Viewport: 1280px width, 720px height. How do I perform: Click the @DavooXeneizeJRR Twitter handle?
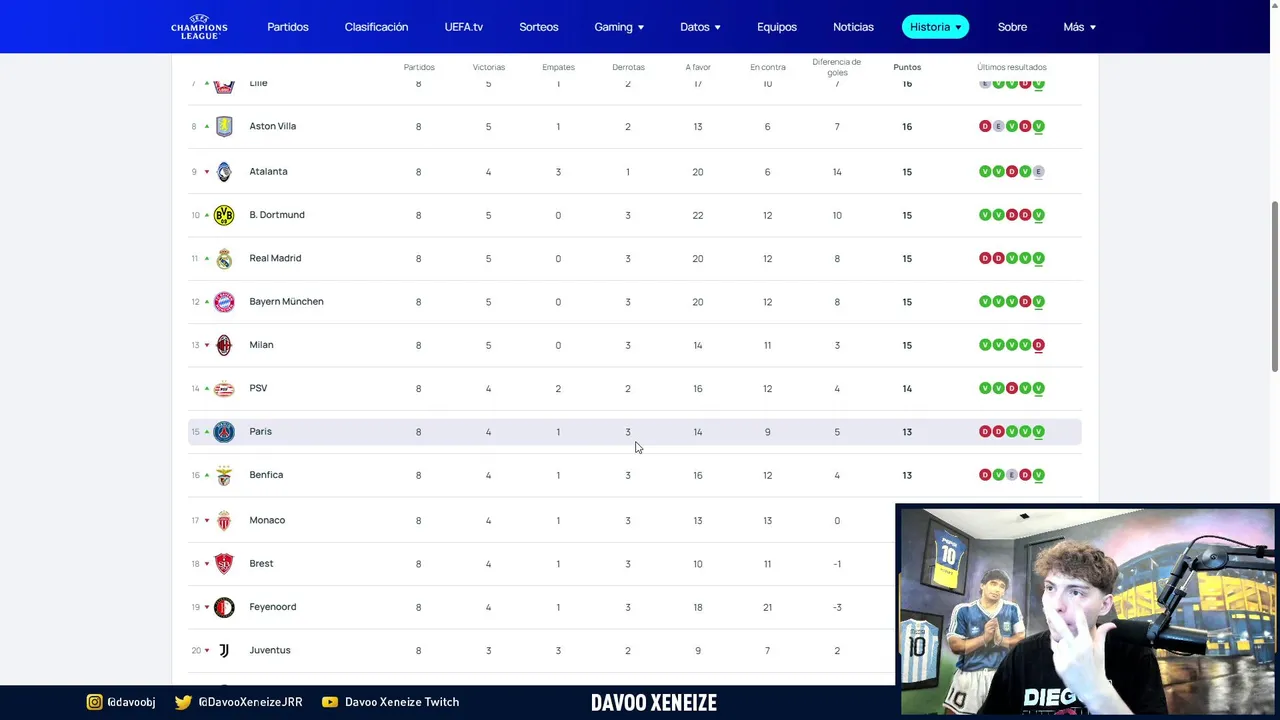tap(250, 702)
